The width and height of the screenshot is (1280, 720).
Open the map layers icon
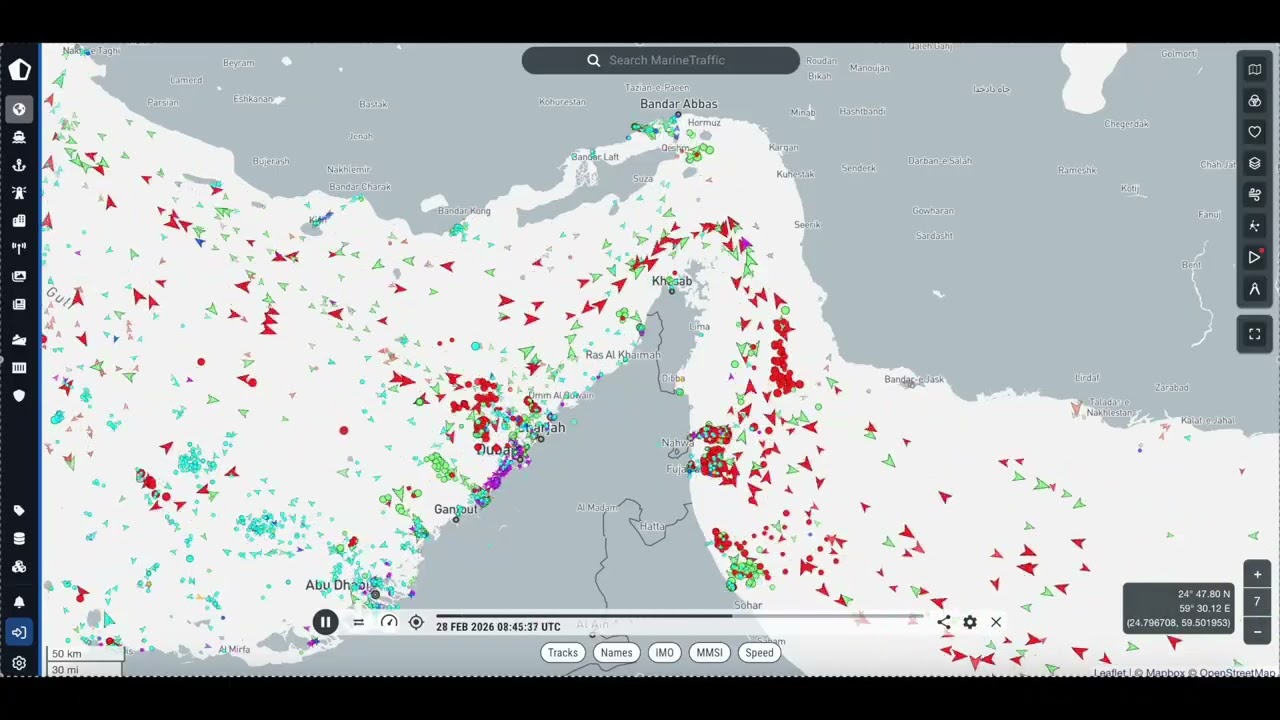click(1255, 163)
